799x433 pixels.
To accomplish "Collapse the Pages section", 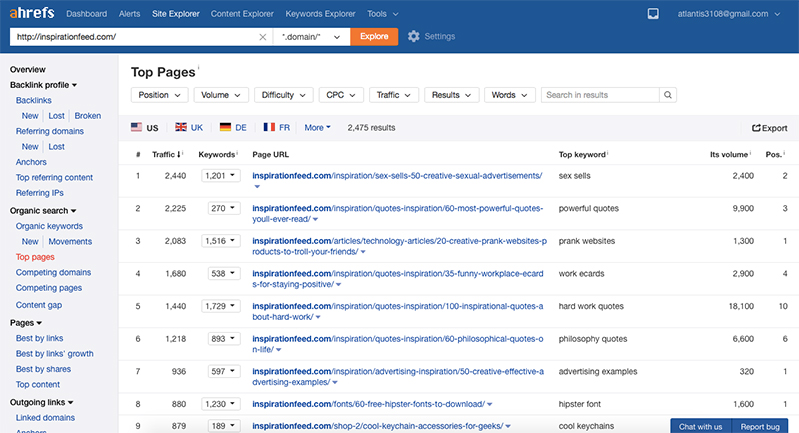I will coord(25,322).
